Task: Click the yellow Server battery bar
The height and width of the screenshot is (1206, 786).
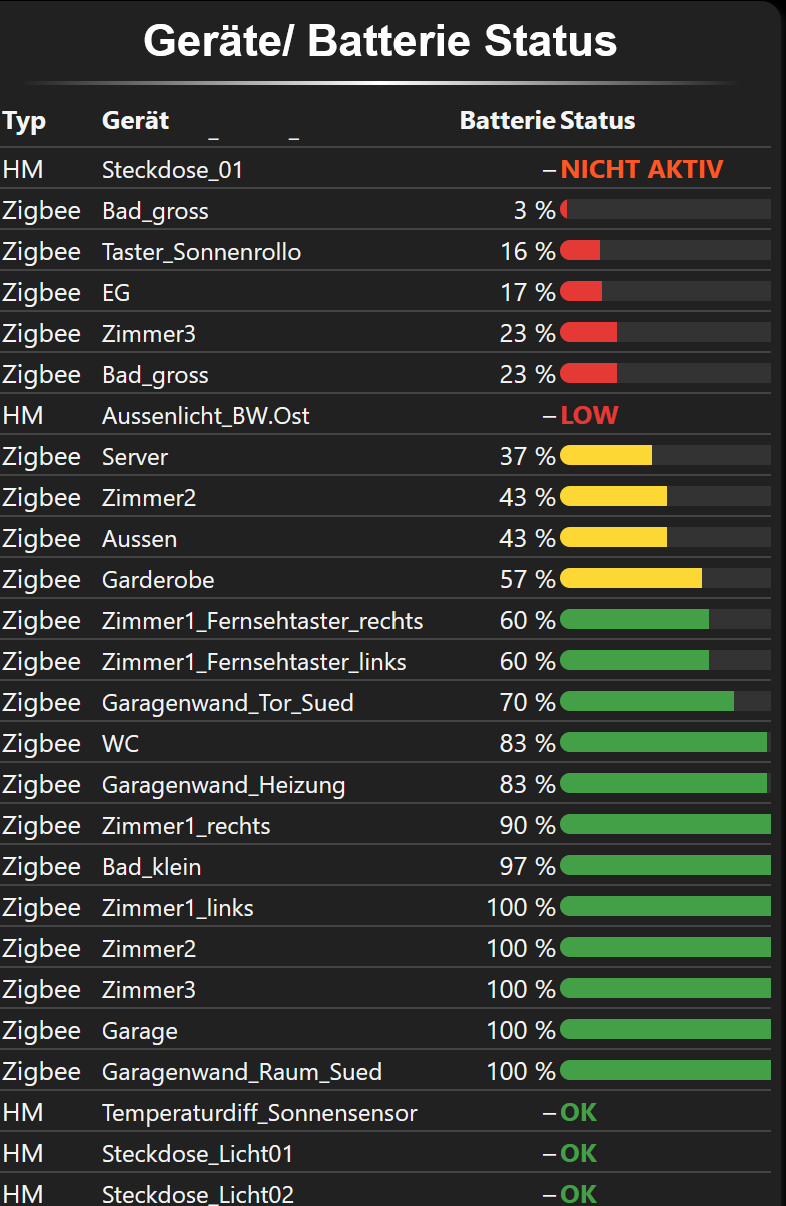Action: tap(665, 457)
